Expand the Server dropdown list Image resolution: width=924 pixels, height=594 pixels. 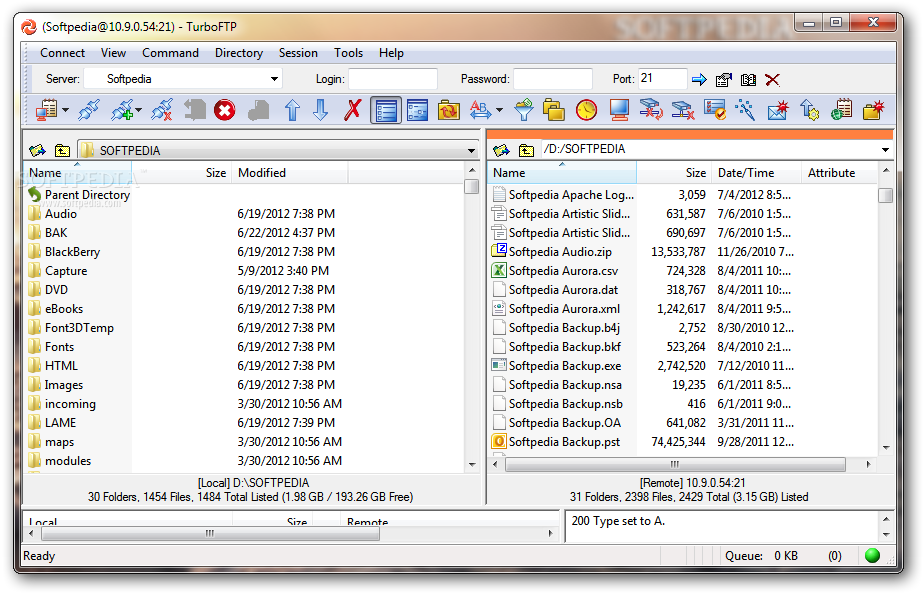click(x=275, y=79)
